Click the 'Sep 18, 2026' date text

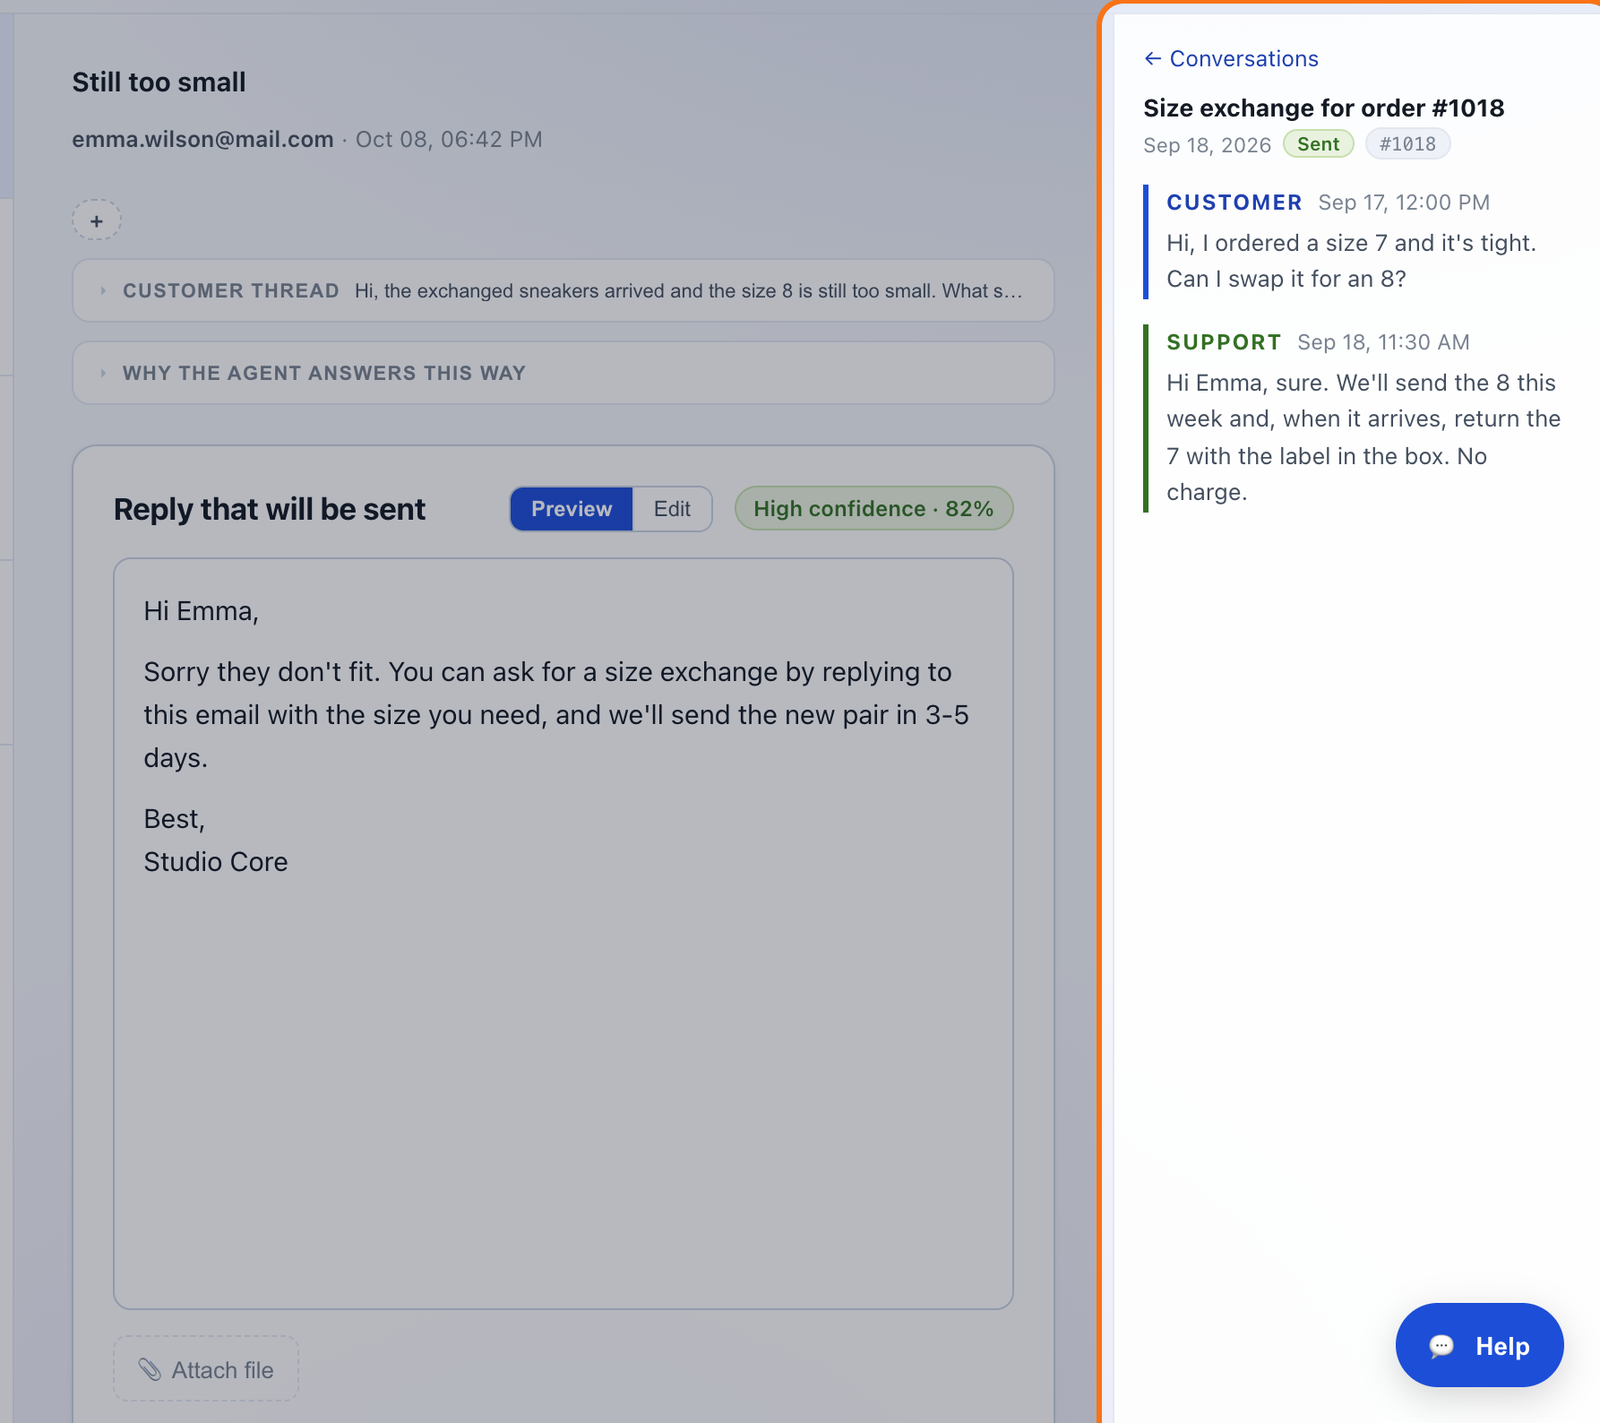point(1207,145)
